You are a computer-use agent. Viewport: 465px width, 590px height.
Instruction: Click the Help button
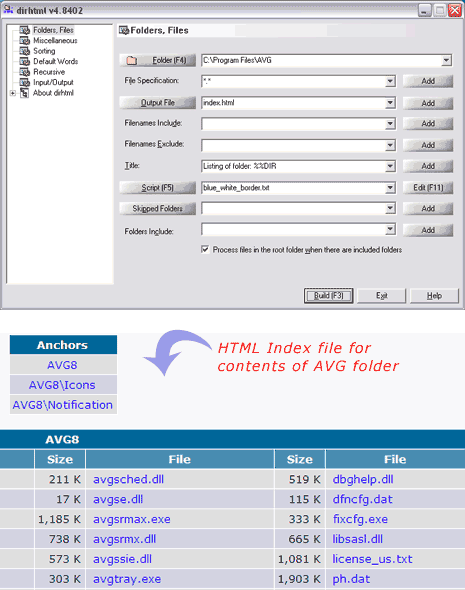tap(434, 296)
